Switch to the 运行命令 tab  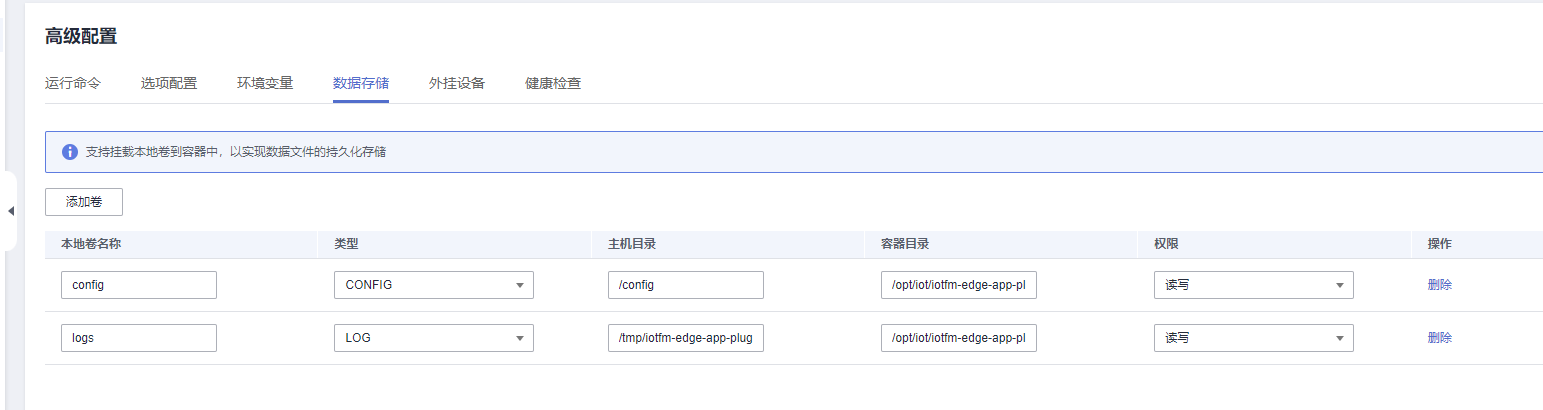[73, 83]
